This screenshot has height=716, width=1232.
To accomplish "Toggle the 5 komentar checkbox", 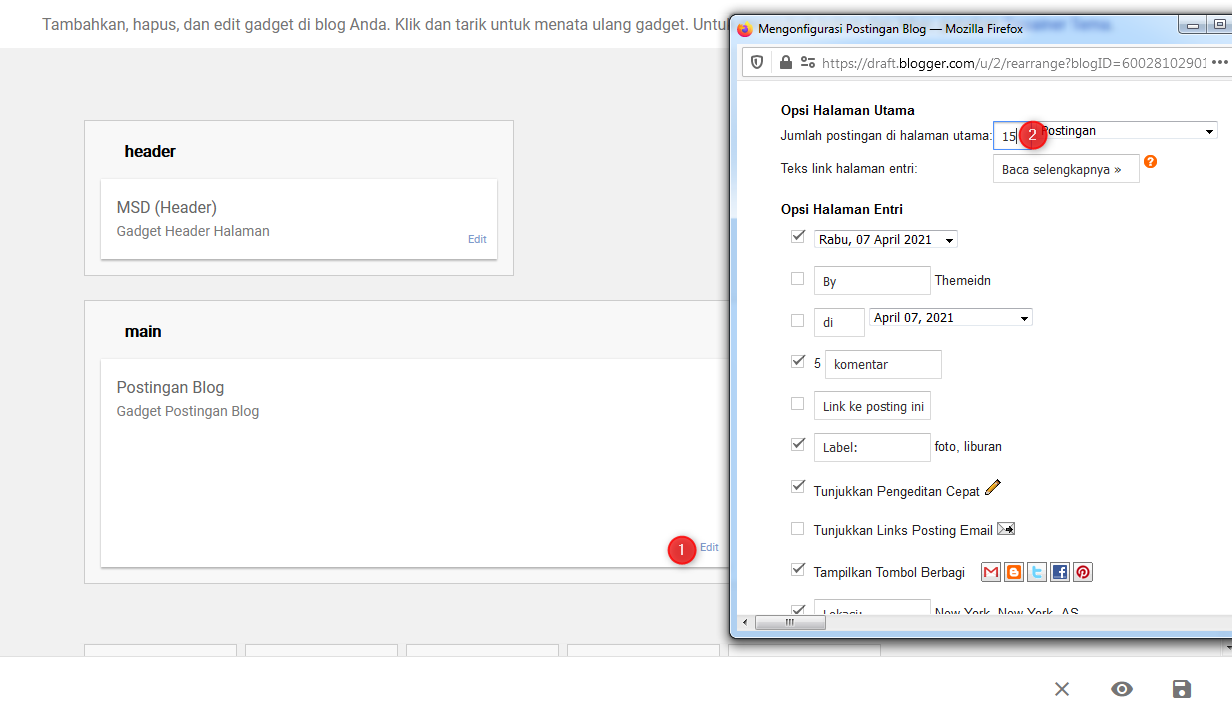I will click(x=797, y=362).
